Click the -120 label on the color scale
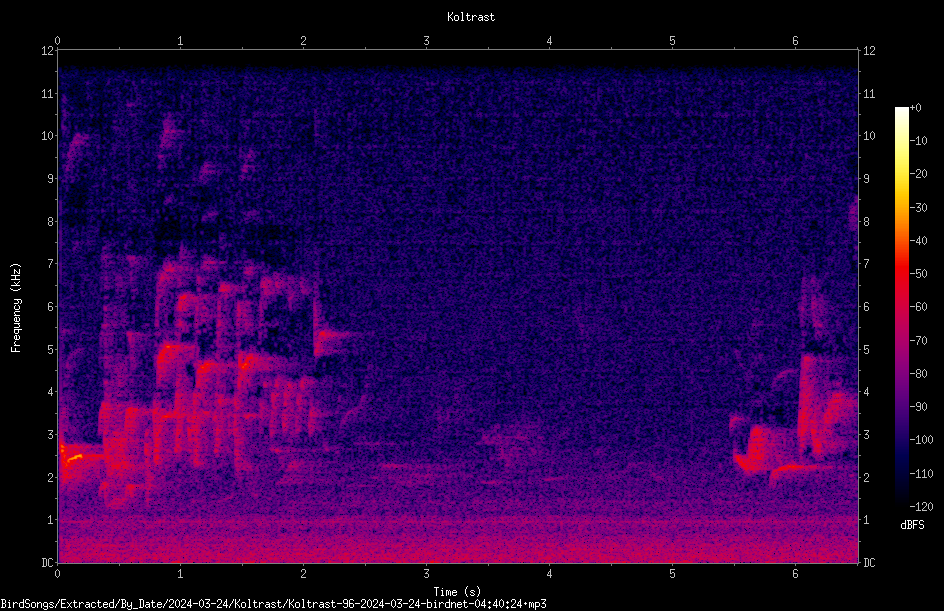944x611 pixels. [921, 506]
